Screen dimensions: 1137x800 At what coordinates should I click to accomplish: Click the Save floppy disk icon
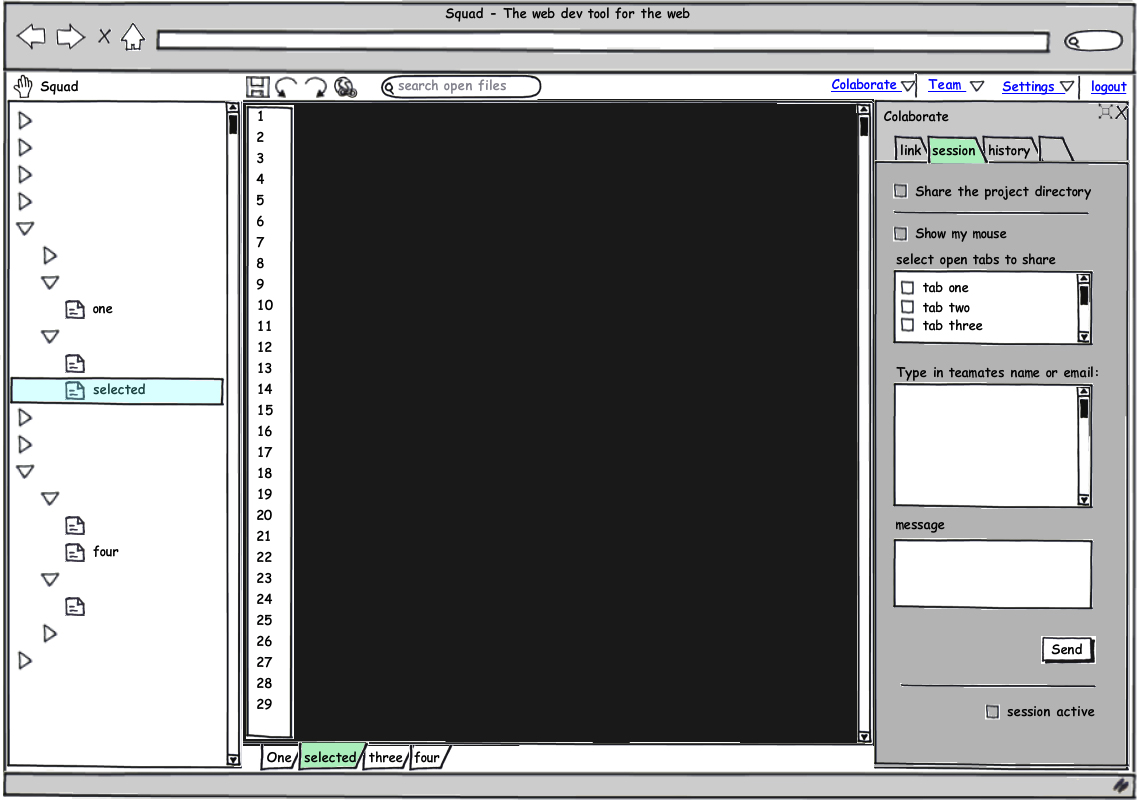(x=257, y=87)
